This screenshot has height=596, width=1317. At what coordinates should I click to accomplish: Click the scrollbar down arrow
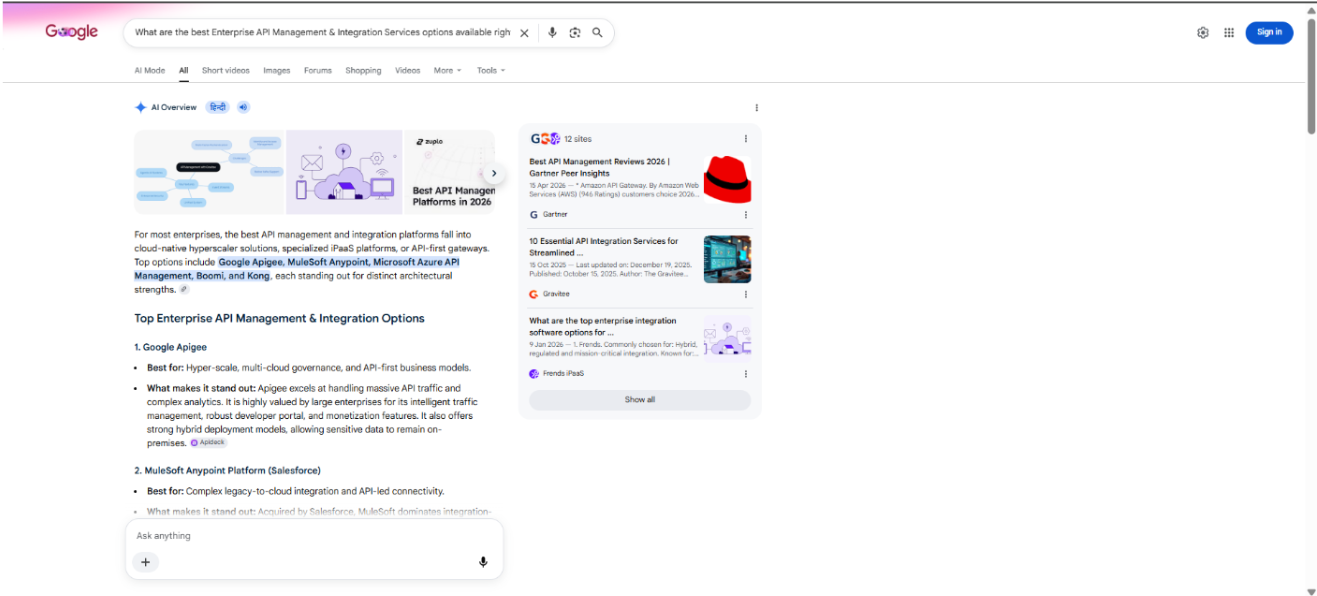[x=1310, y=591]
